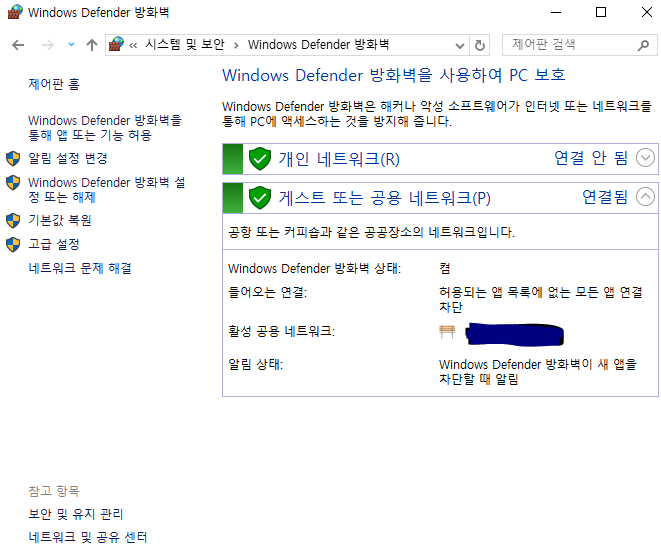This screenshot has width=661, height=557.
Task: Open 네트워크 문제 해결 link
Action: click(80, 268)
